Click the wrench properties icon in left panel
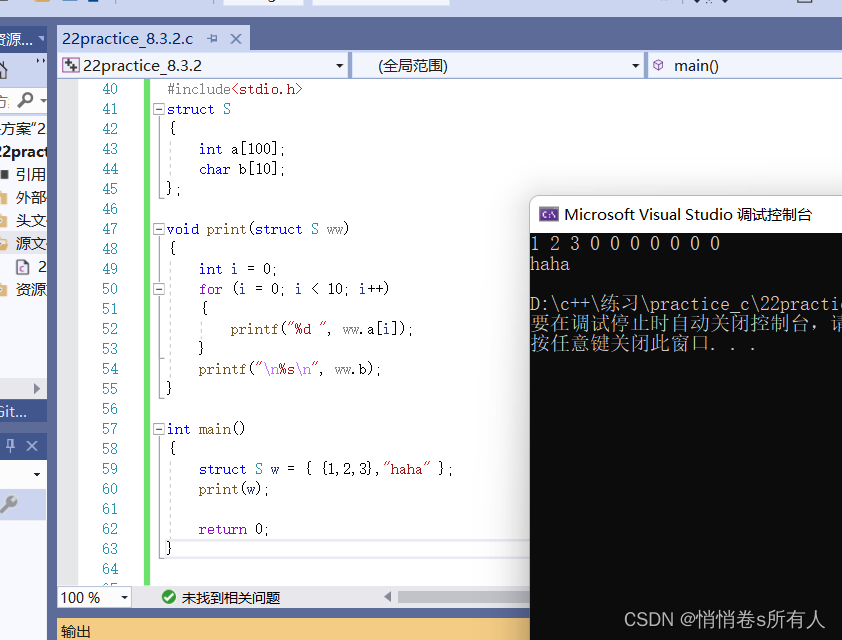 pyautogui.click(x=8, y=505)
